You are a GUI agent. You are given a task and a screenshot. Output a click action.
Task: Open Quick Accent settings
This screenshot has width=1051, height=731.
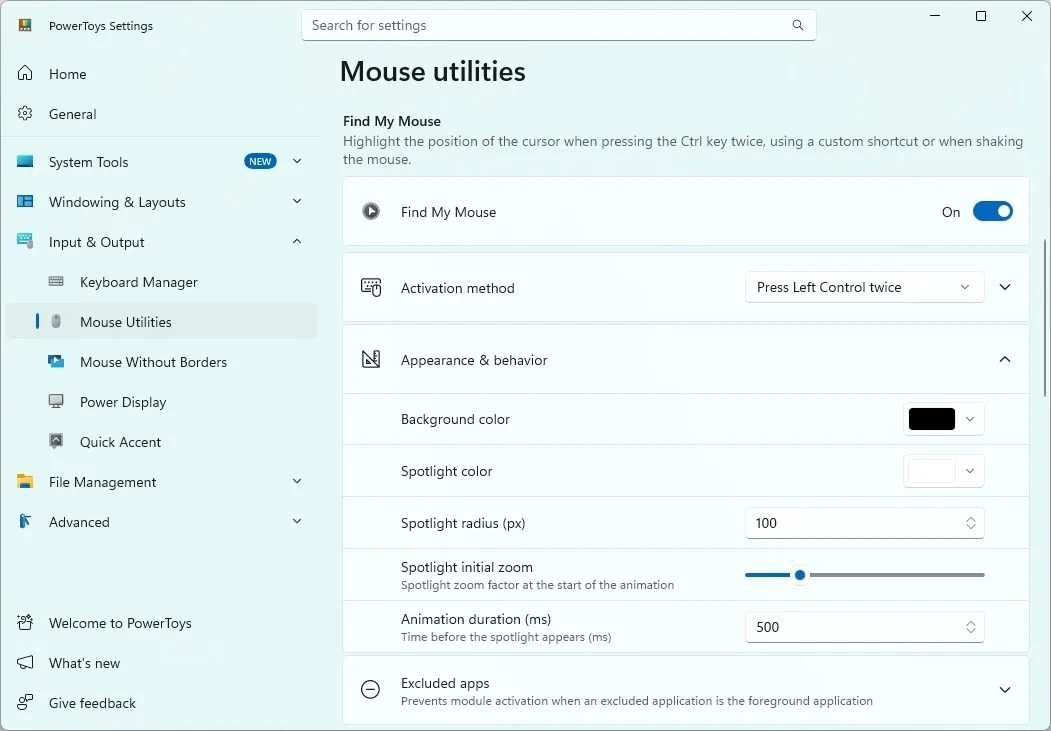[161, 442]
